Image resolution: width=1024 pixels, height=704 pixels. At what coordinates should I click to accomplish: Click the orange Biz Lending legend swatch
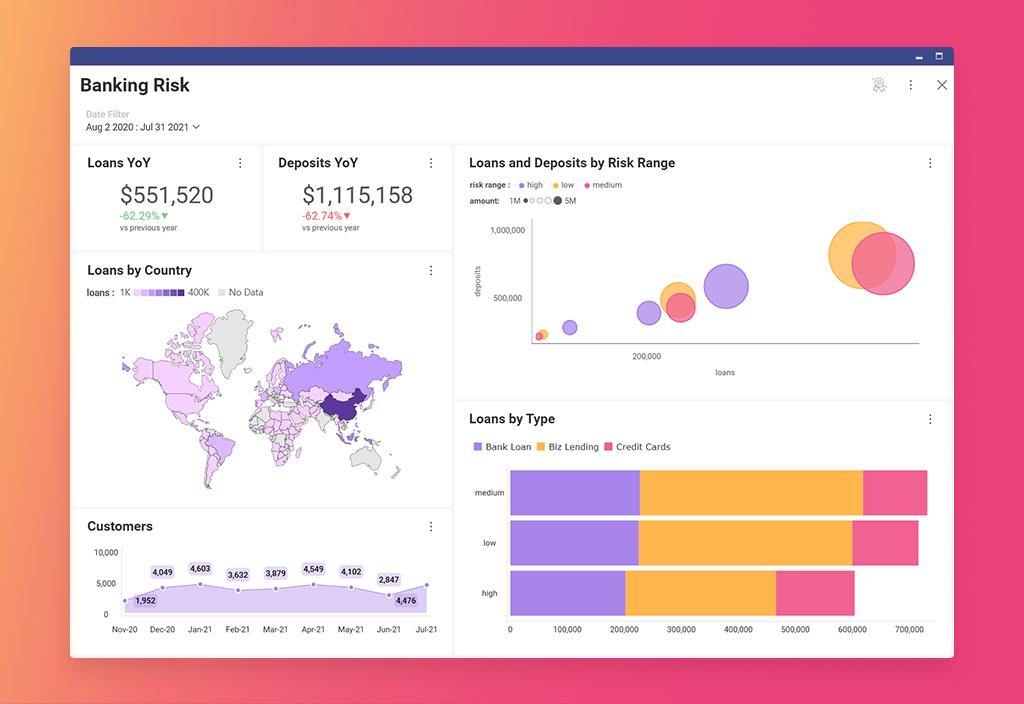click(541, 447)
